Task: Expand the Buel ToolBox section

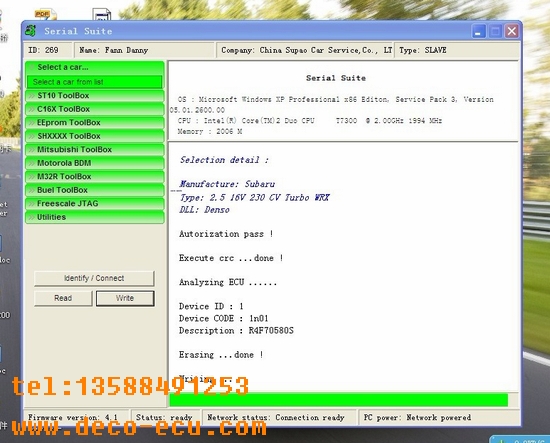Action: tap(95, 190)
